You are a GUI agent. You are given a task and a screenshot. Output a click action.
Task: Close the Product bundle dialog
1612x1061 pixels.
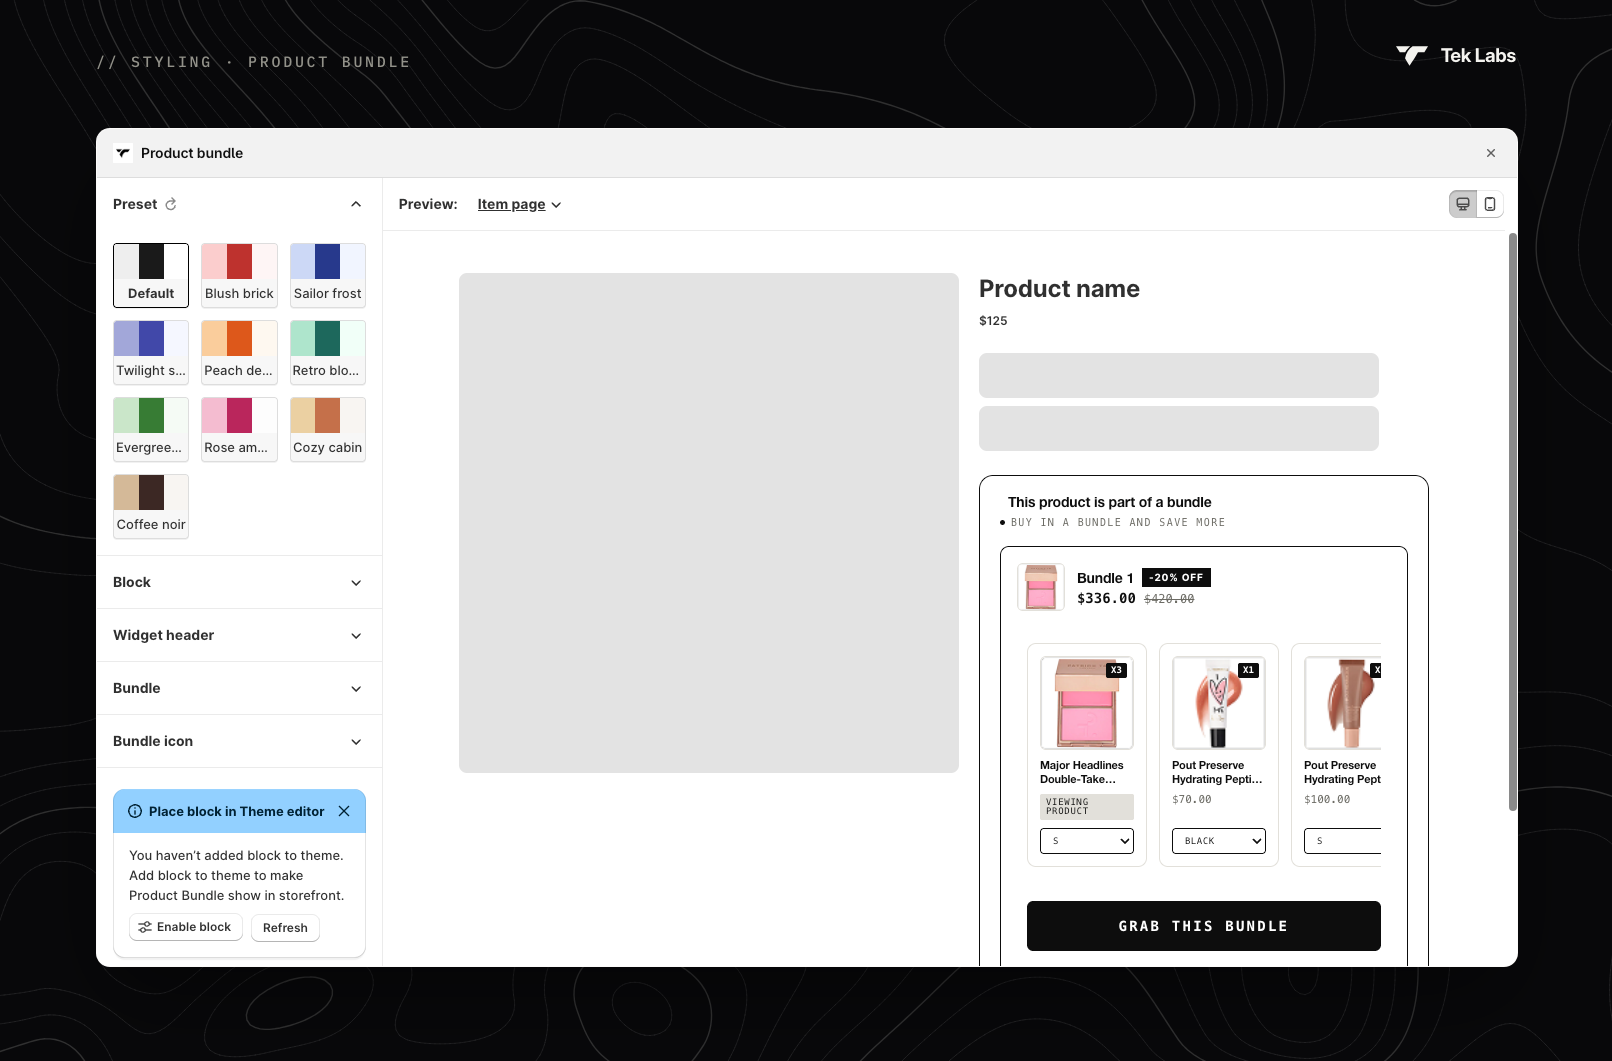coord(1491,153)
